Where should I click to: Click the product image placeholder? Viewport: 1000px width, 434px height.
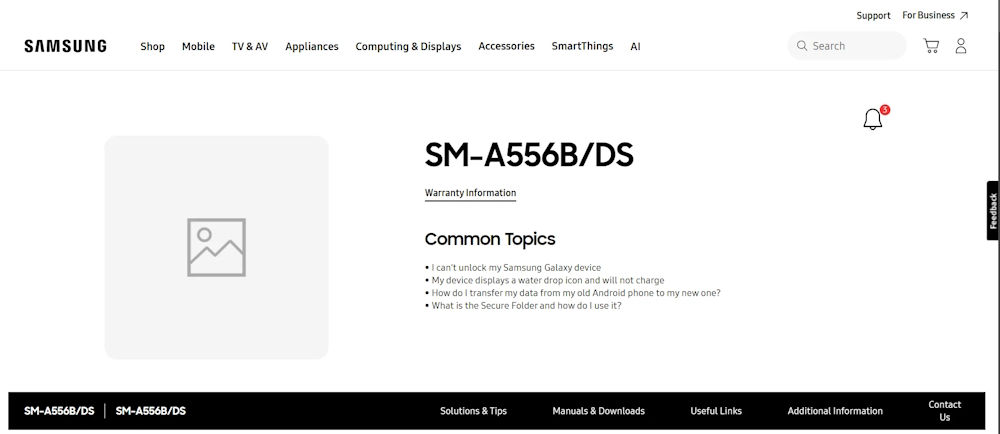(216, 247)
